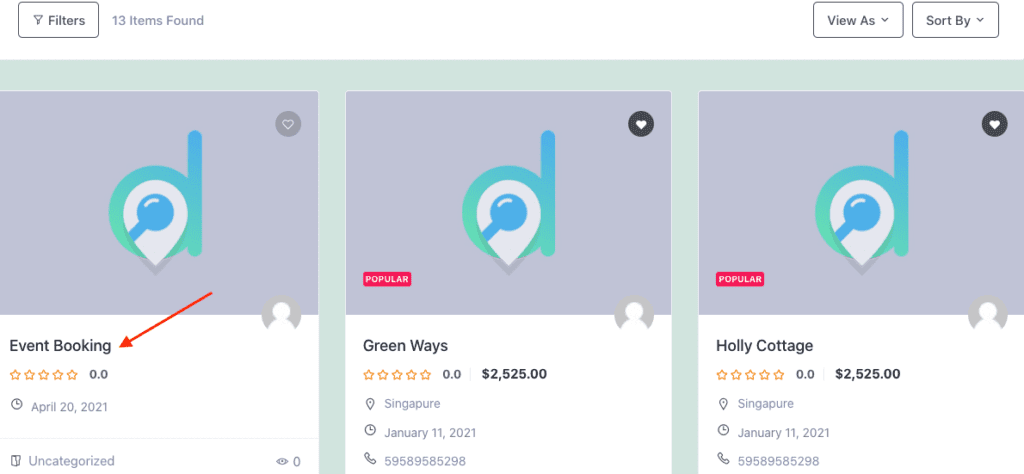Click the author avatar on Event Booking card
The width and height of the screenshot is (1024, 474).
pyautogui.click(x=281, y=315)
